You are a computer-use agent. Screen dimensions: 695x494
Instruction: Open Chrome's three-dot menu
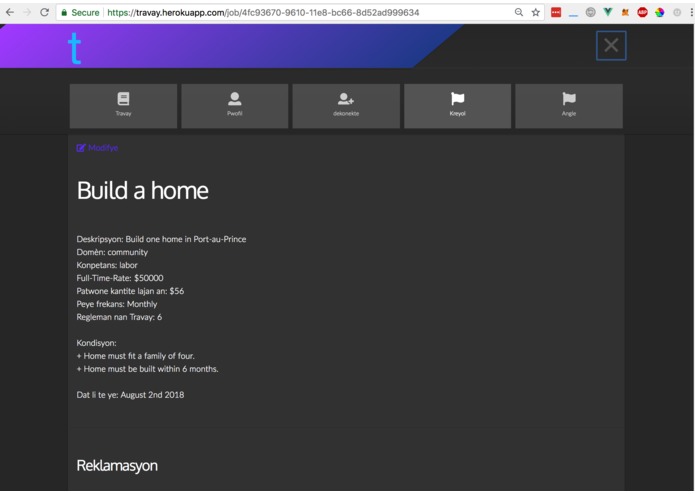(x=691, y=12)
